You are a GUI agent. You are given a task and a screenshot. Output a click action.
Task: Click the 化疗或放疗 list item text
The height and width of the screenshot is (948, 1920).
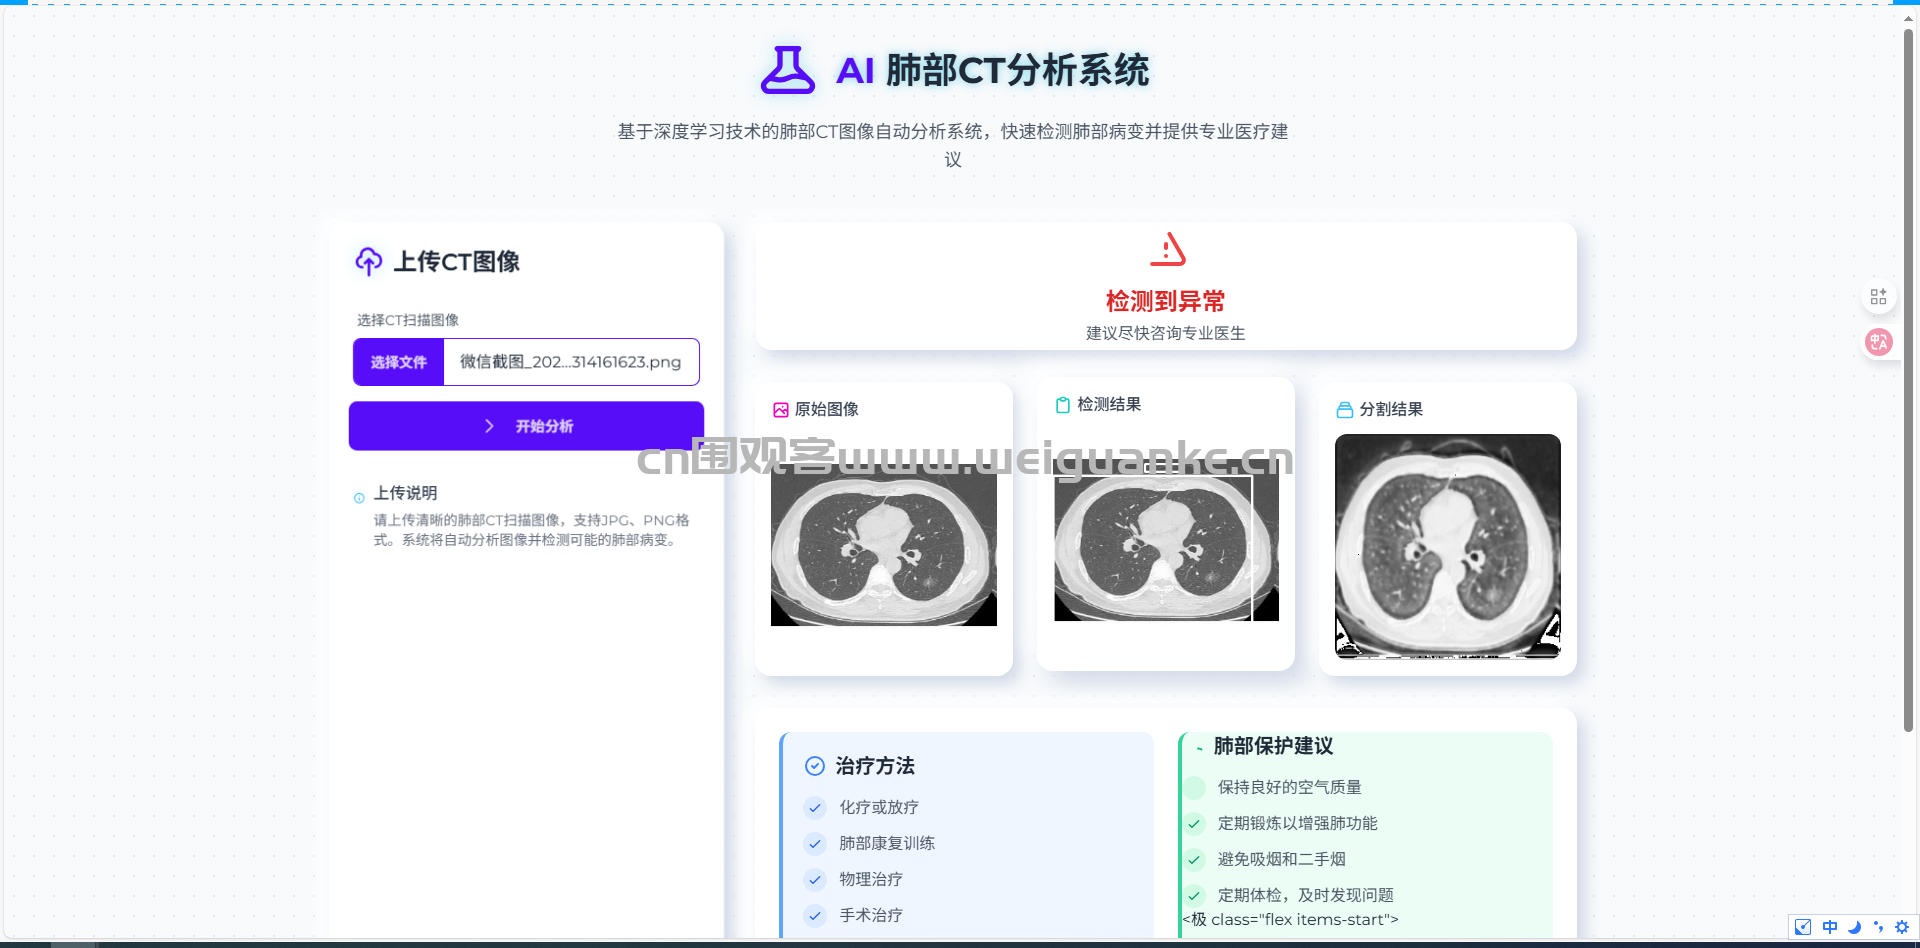pos(879,807)
